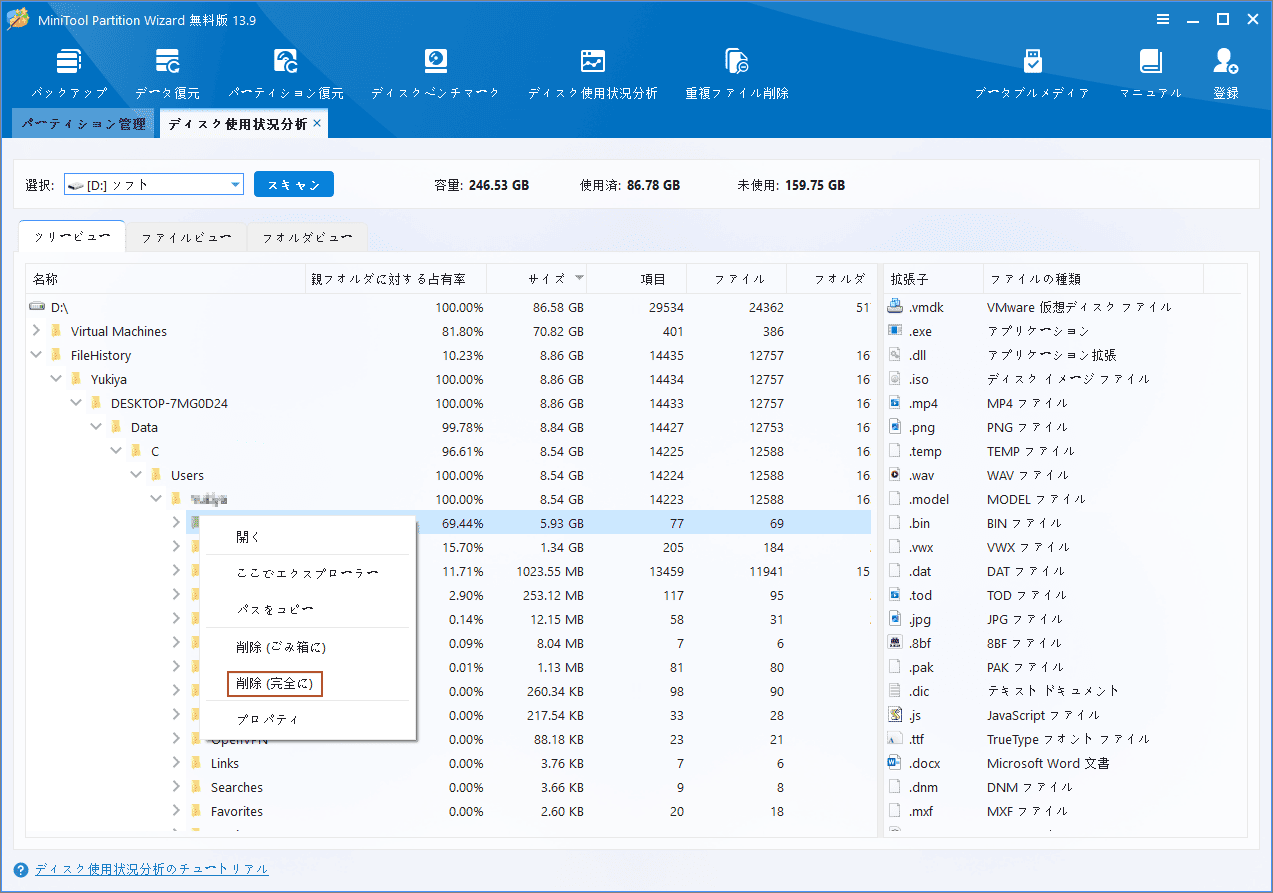Choose 開く (Open) in the context menu
The image size is (1273, 893).
click(x=308, y=537)
